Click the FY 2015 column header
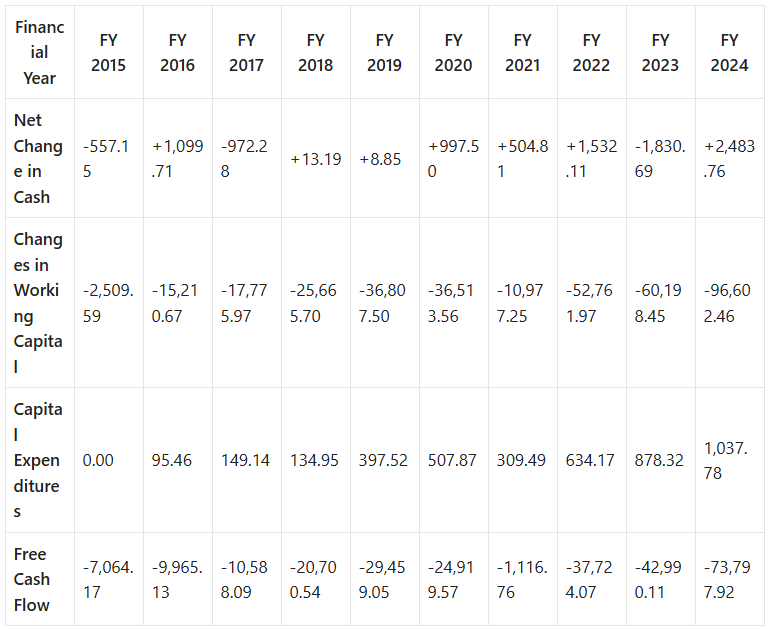This screenshot has height=629, width=769. coord(108,52)
